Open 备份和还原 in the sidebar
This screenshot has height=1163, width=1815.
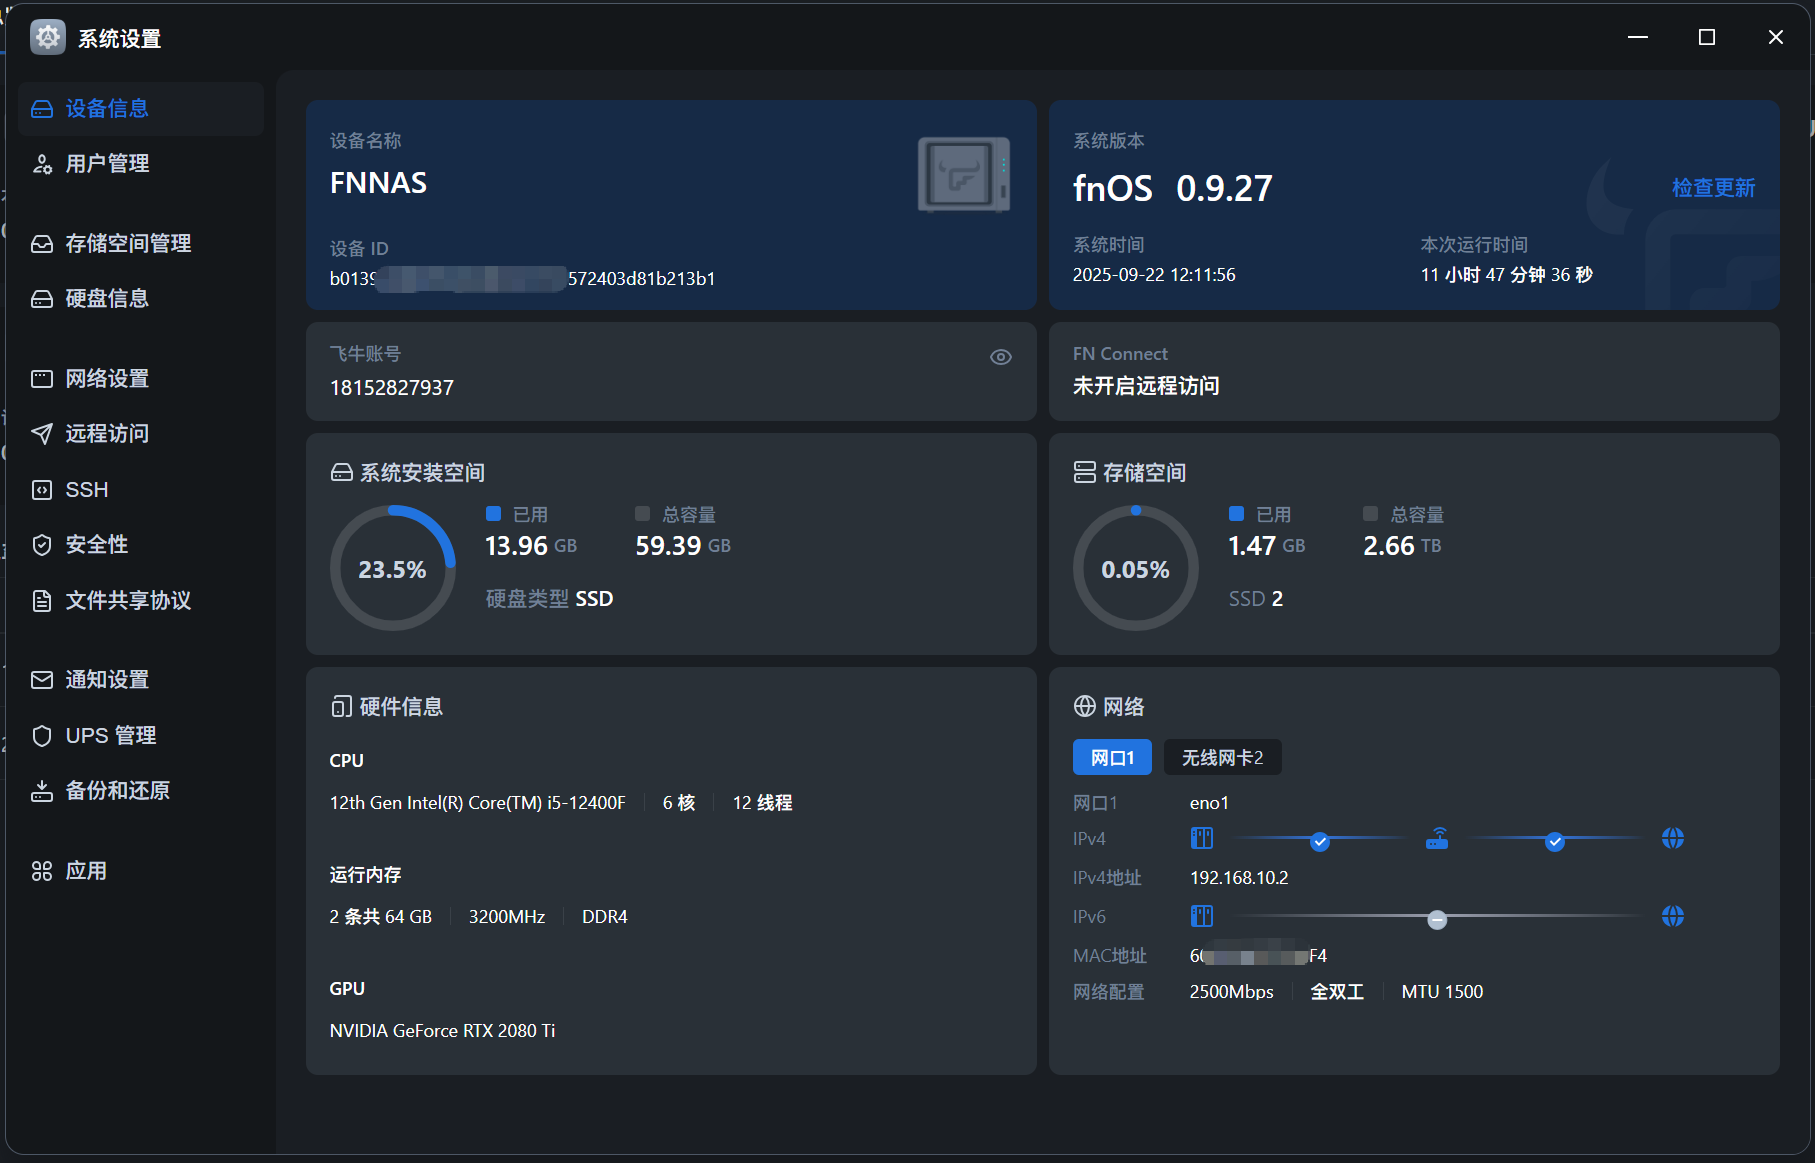(141, 791)
